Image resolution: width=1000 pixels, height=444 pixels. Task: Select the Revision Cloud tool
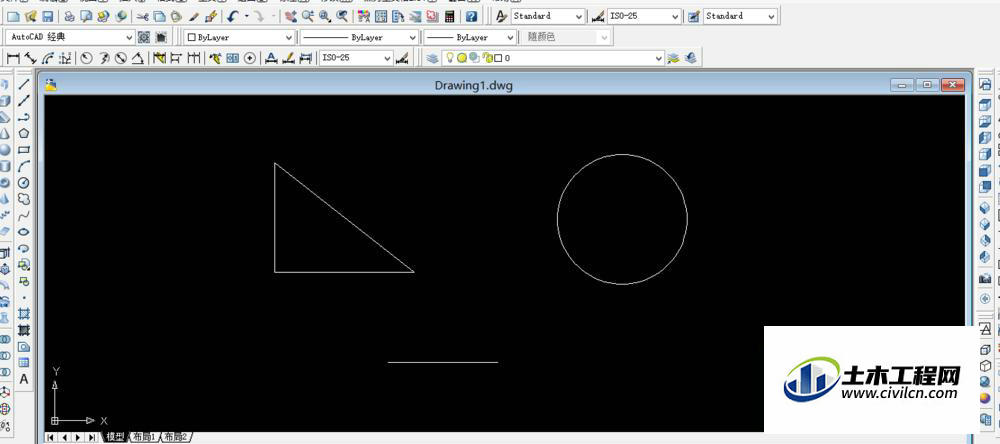click(24, 199)
